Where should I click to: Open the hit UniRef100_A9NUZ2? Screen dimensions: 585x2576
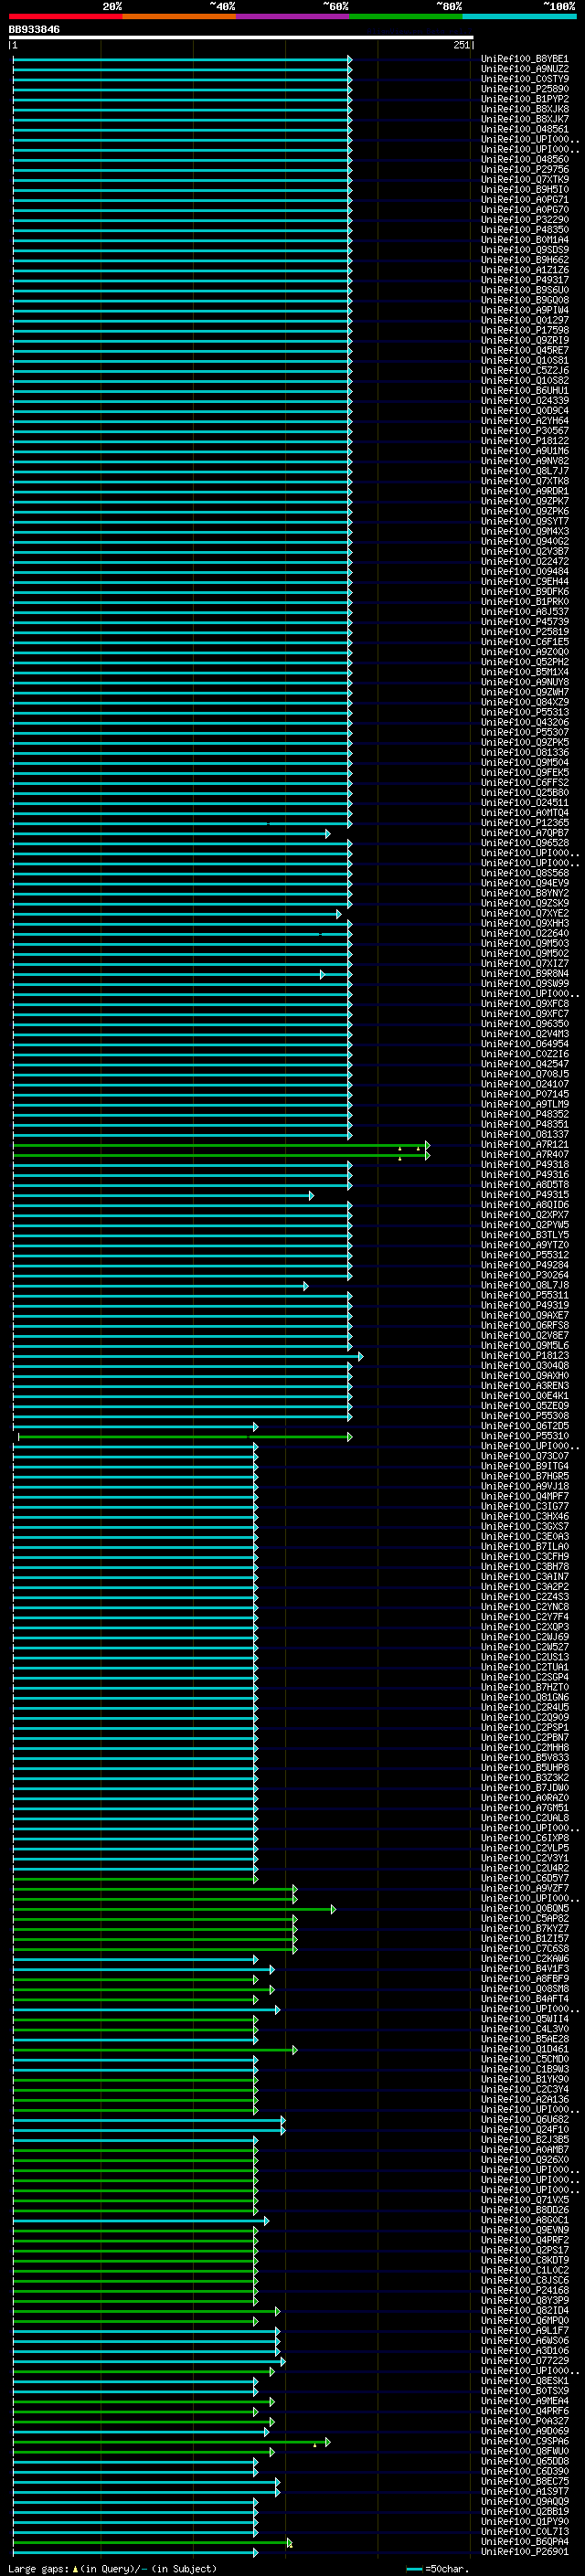(525, 69)
